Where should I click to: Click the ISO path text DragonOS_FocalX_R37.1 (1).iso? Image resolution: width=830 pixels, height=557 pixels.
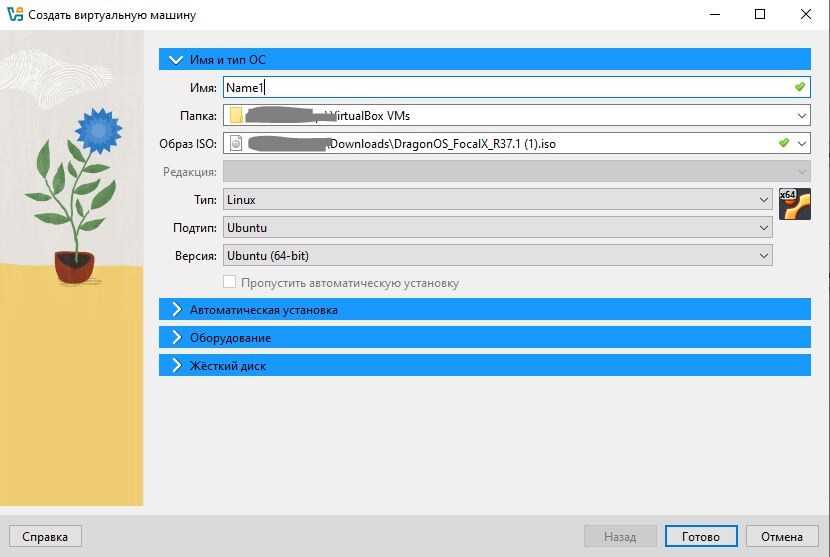475,143
